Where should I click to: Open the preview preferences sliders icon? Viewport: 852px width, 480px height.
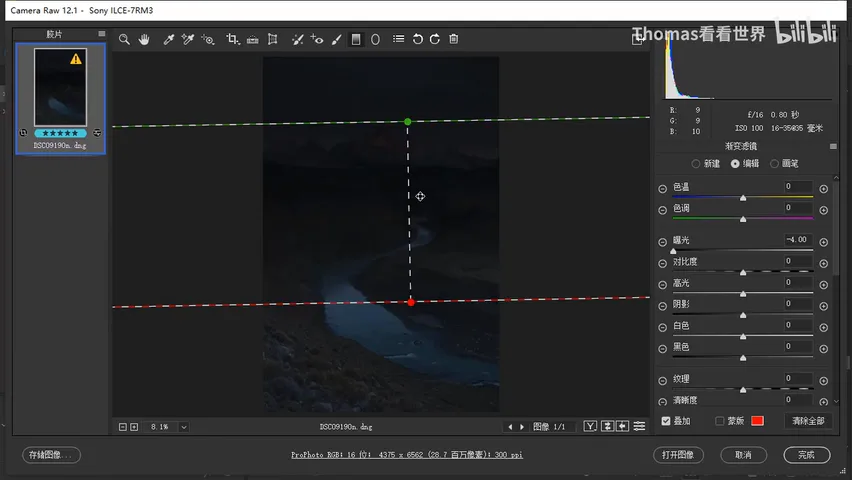tap(640, 426)
